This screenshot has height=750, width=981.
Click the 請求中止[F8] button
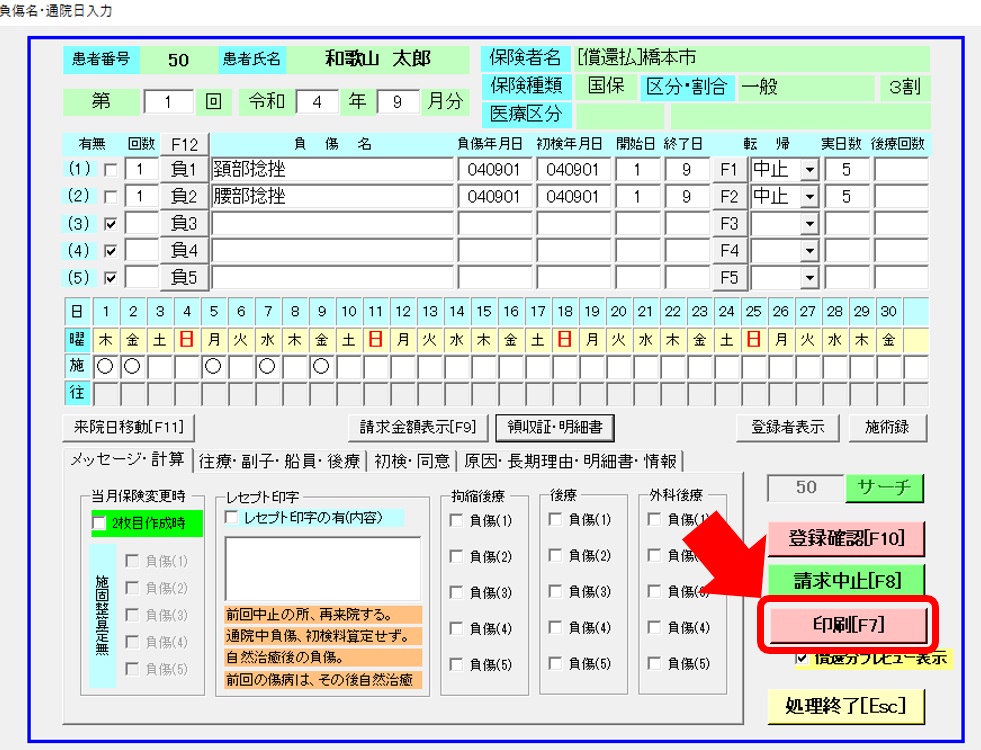845,580
